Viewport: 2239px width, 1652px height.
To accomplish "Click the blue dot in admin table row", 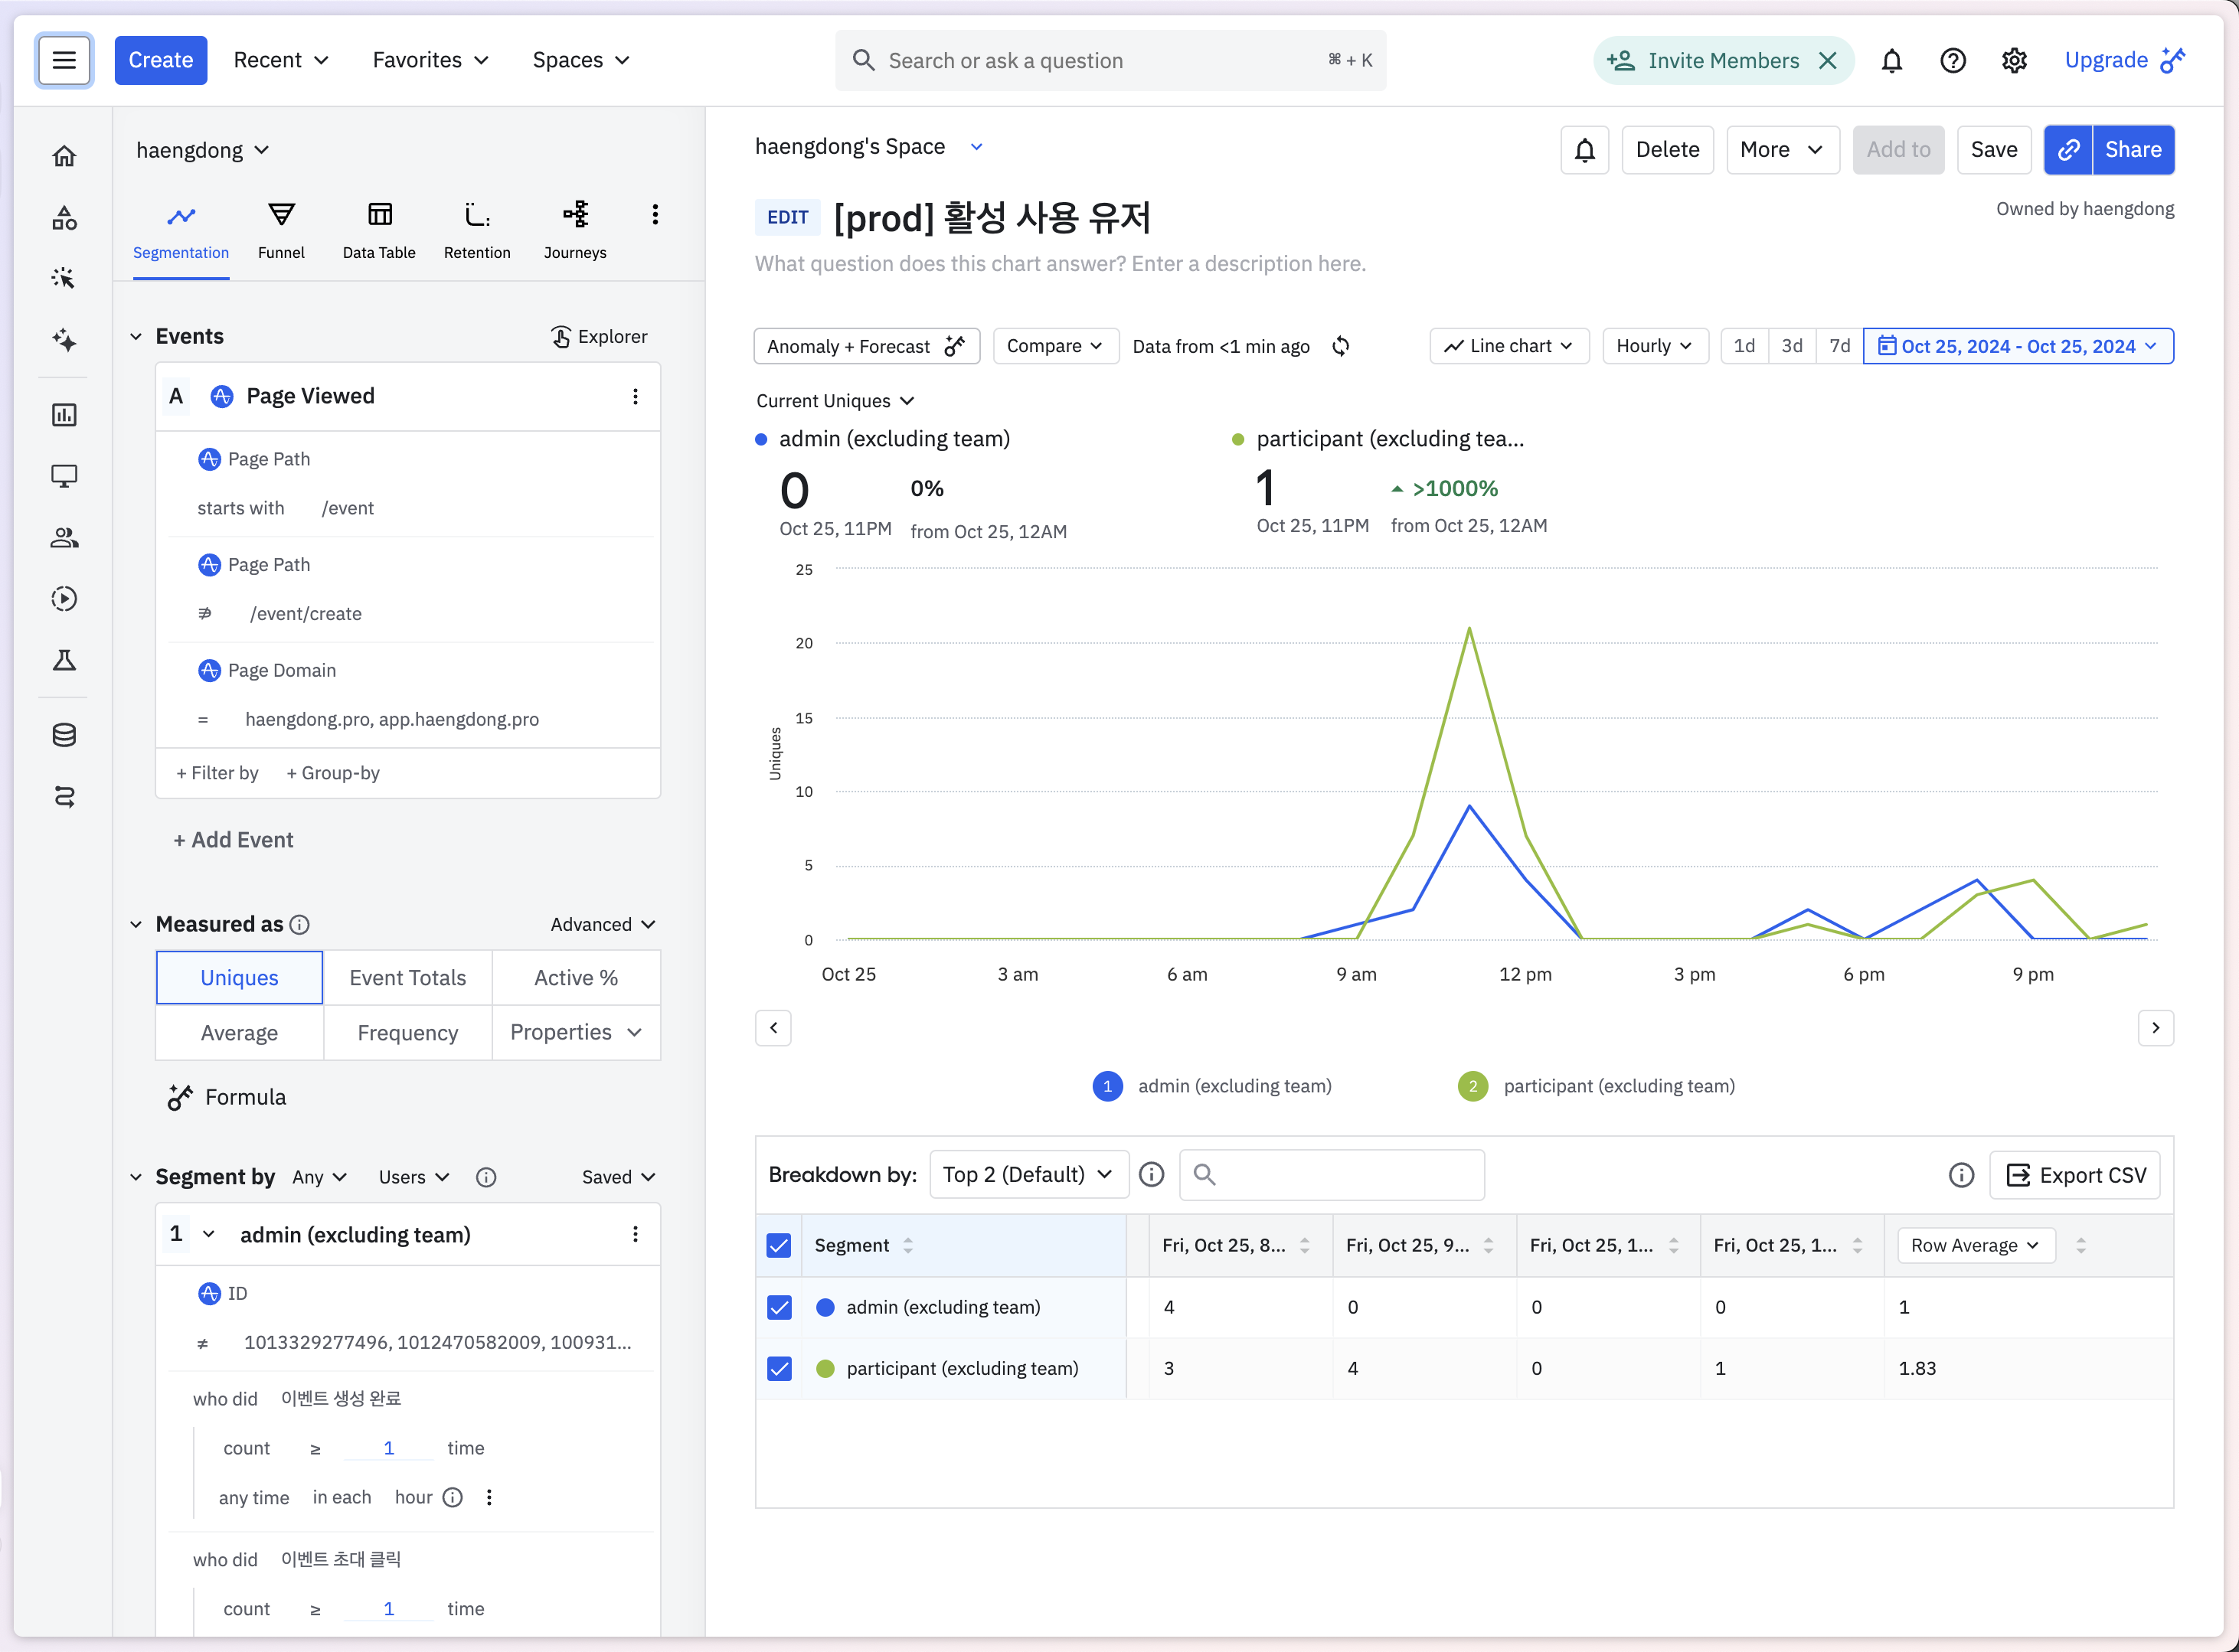I will click(825, 1308).
